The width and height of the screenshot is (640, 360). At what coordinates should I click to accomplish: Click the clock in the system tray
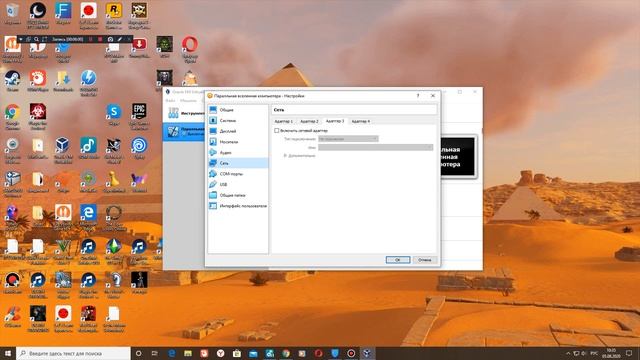click(x=611, y=353)
